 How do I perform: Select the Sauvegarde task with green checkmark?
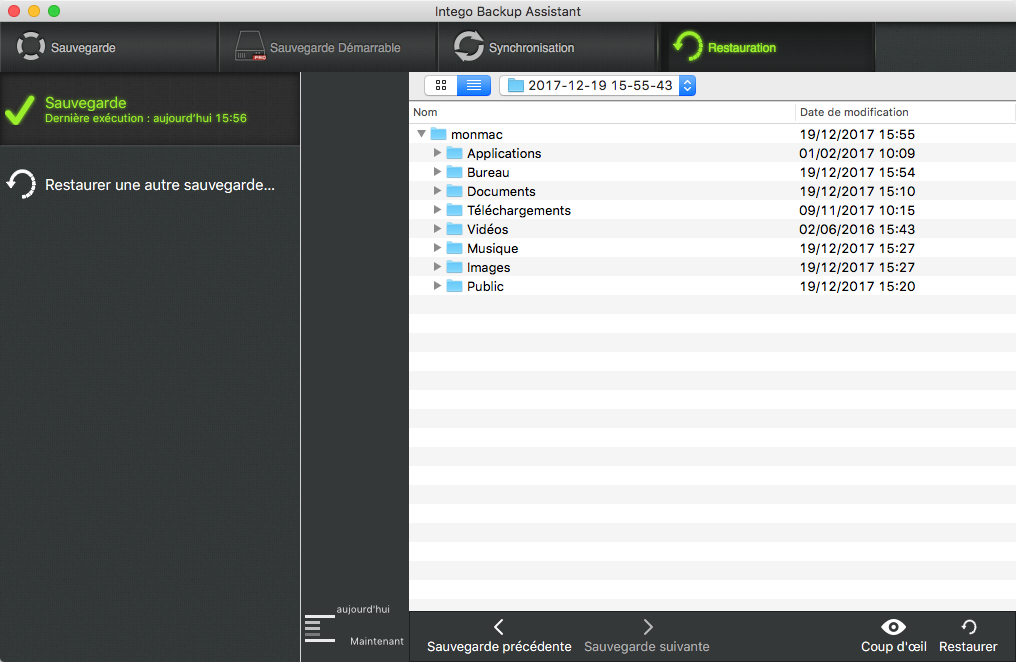click(150, 109)
